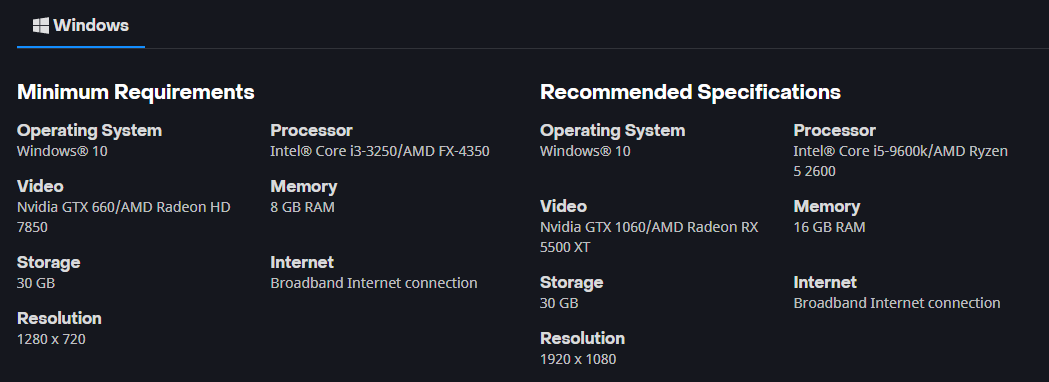Click minimum Storage 30 GB value

(36, 283)
